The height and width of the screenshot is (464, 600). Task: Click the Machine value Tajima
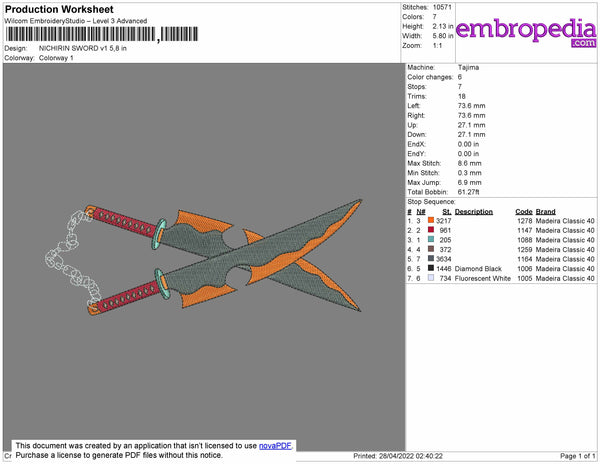coord(468,67)
